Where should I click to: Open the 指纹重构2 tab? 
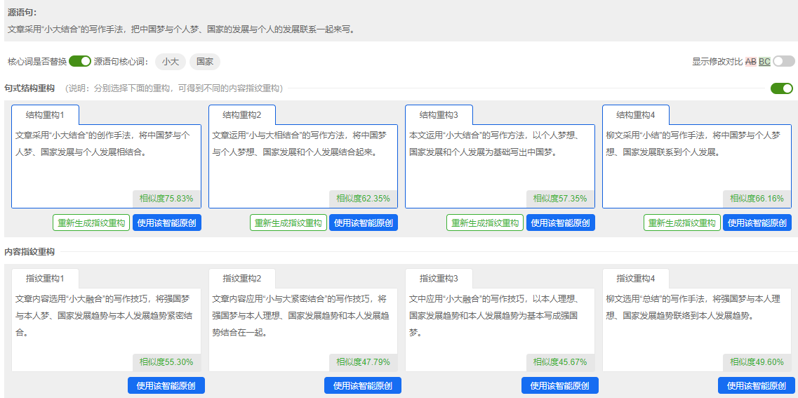242,278
